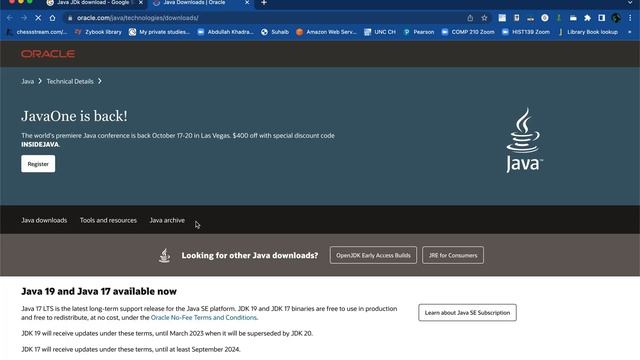640x360 pixels.
Task: Bookmark this page with the star icon
Action: click(484, 18)
